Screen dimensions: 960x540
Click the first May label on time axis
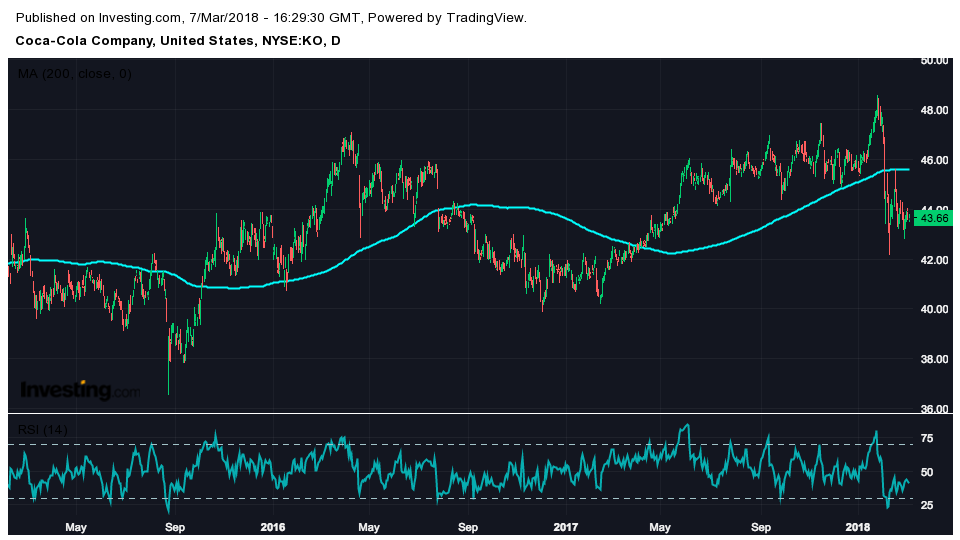coord(76,527)
